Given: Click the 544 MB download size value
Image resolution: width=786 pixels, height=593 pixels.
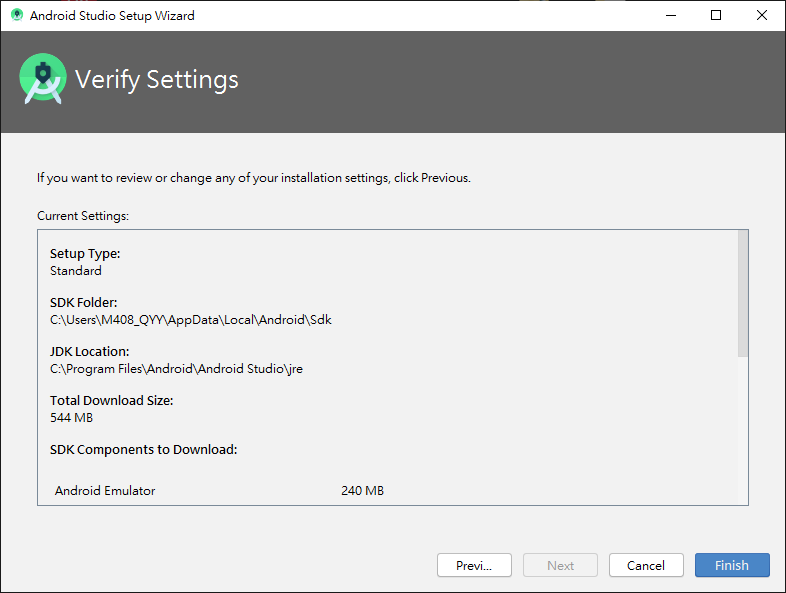Looking at the screenshot, I should 71,418.
